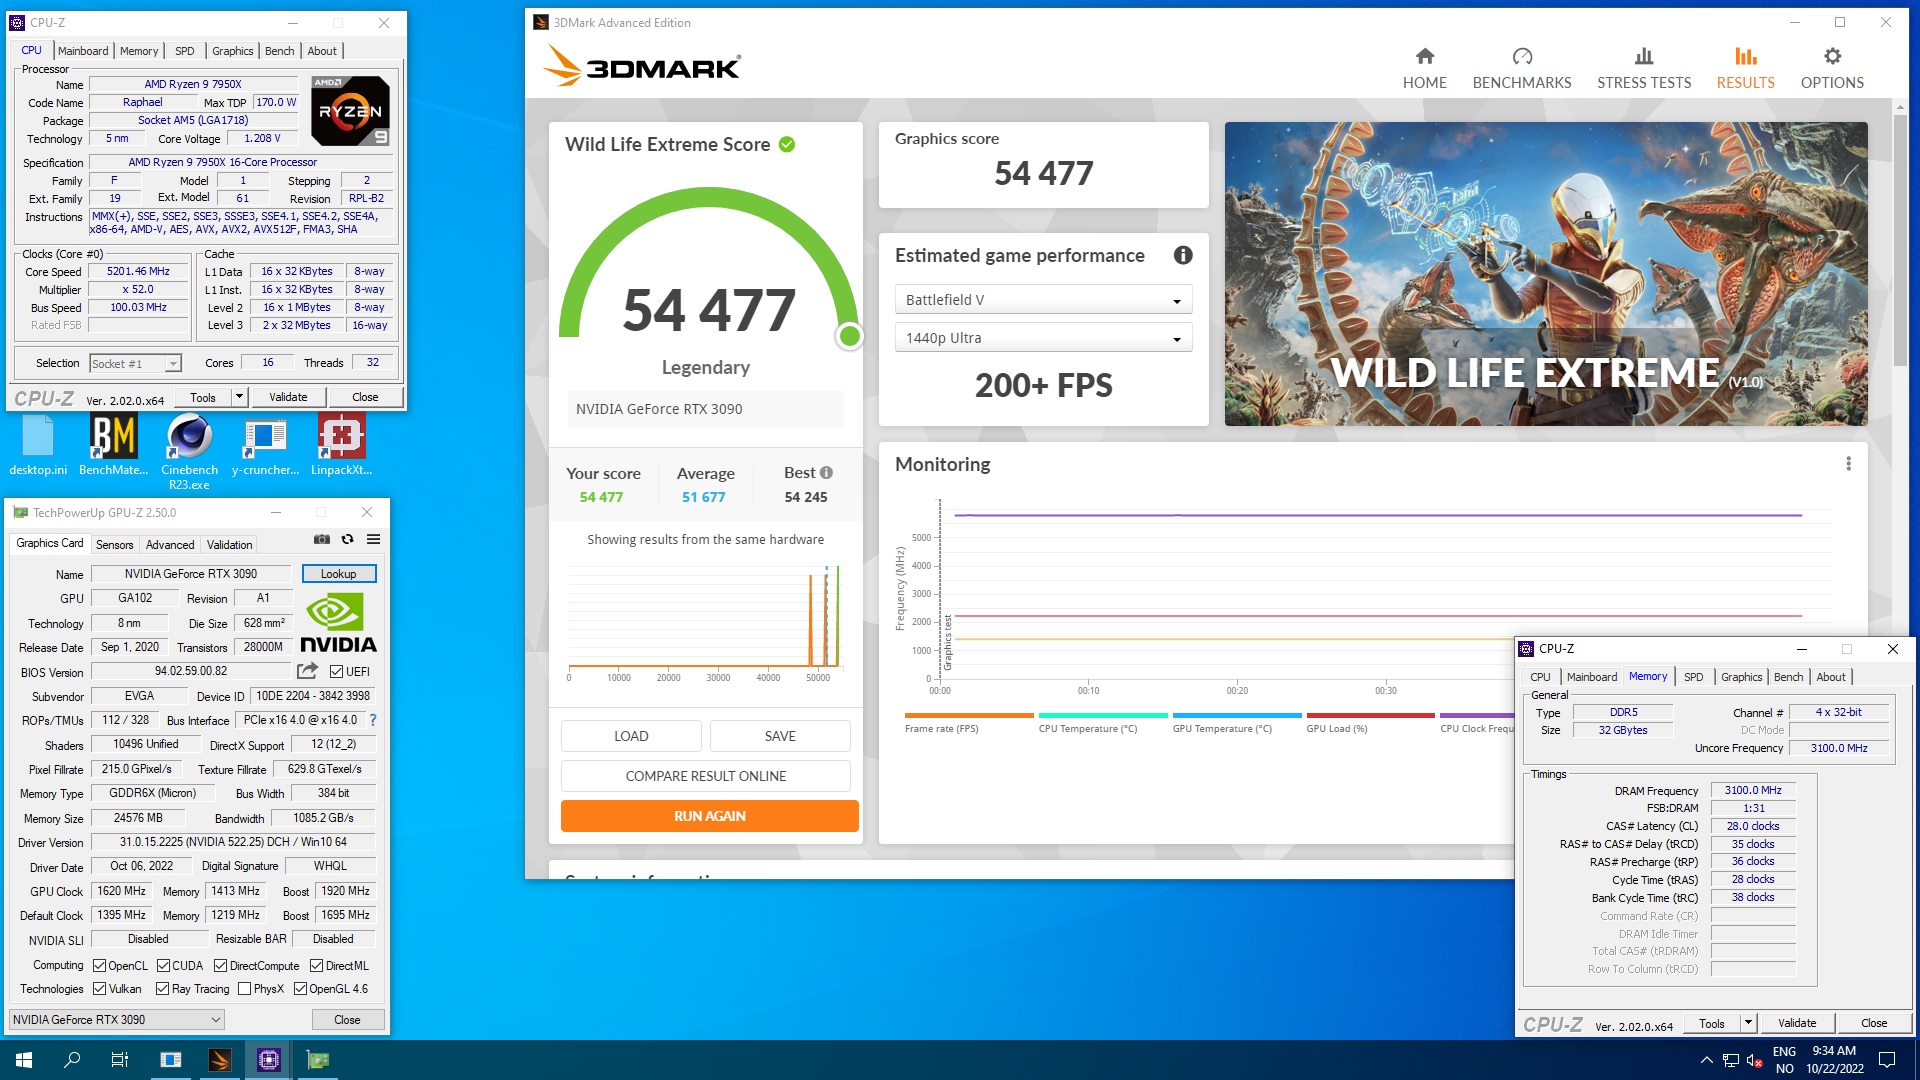
Task: Switch to SPD tab in CPU-Z Memory window
Action: pyautogui.click(x=1693, y=677)
